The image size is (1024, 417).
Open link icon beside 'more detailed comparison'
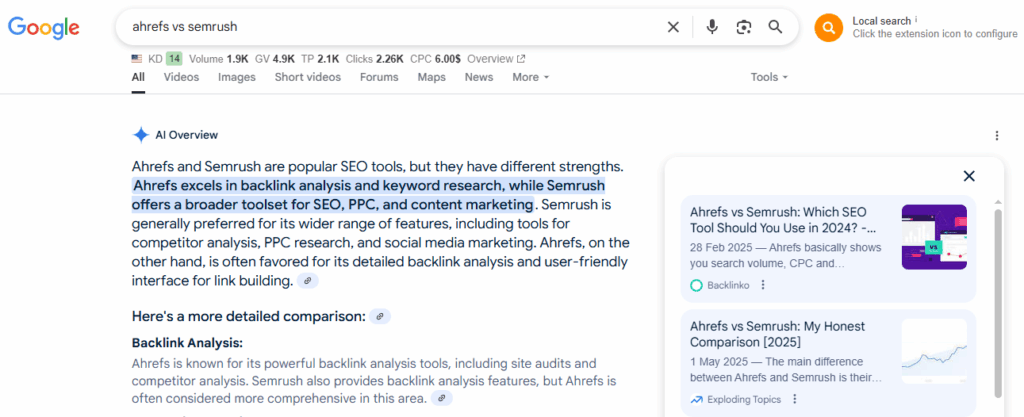380,317
